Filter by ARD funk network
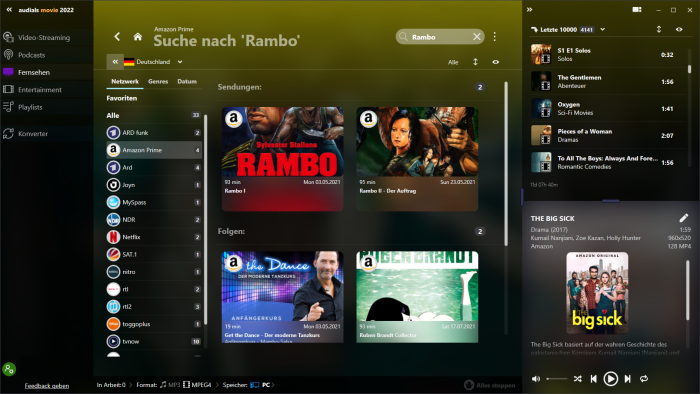The image size is (700, 394). 154,133
